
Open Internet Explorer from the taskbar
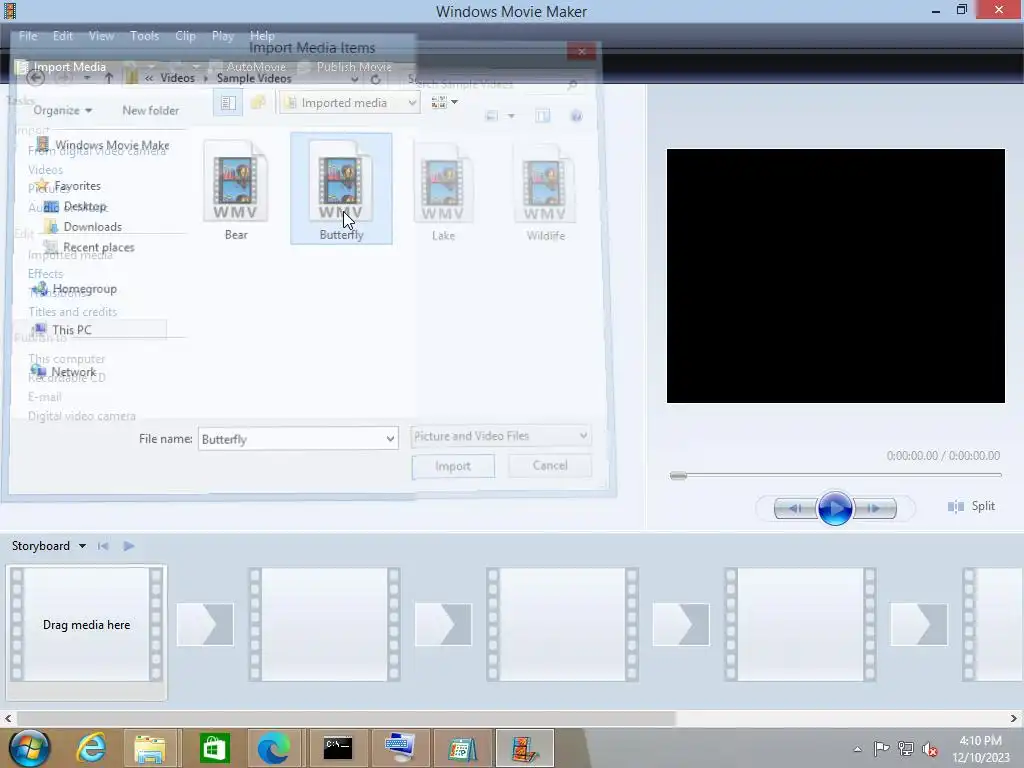(x=91, y=748)
